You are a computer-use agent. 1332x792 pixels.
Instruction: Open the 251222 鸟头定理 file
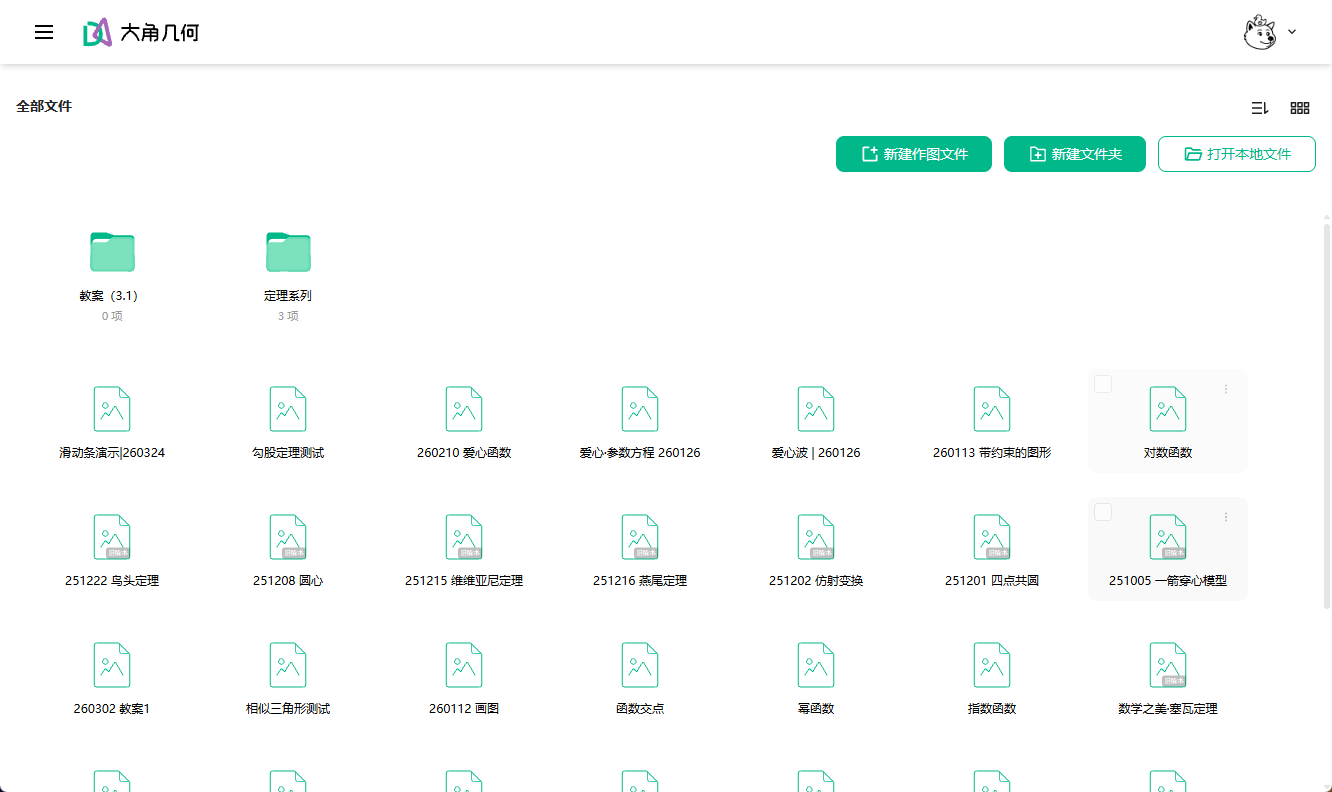click(x=112, y=537)
